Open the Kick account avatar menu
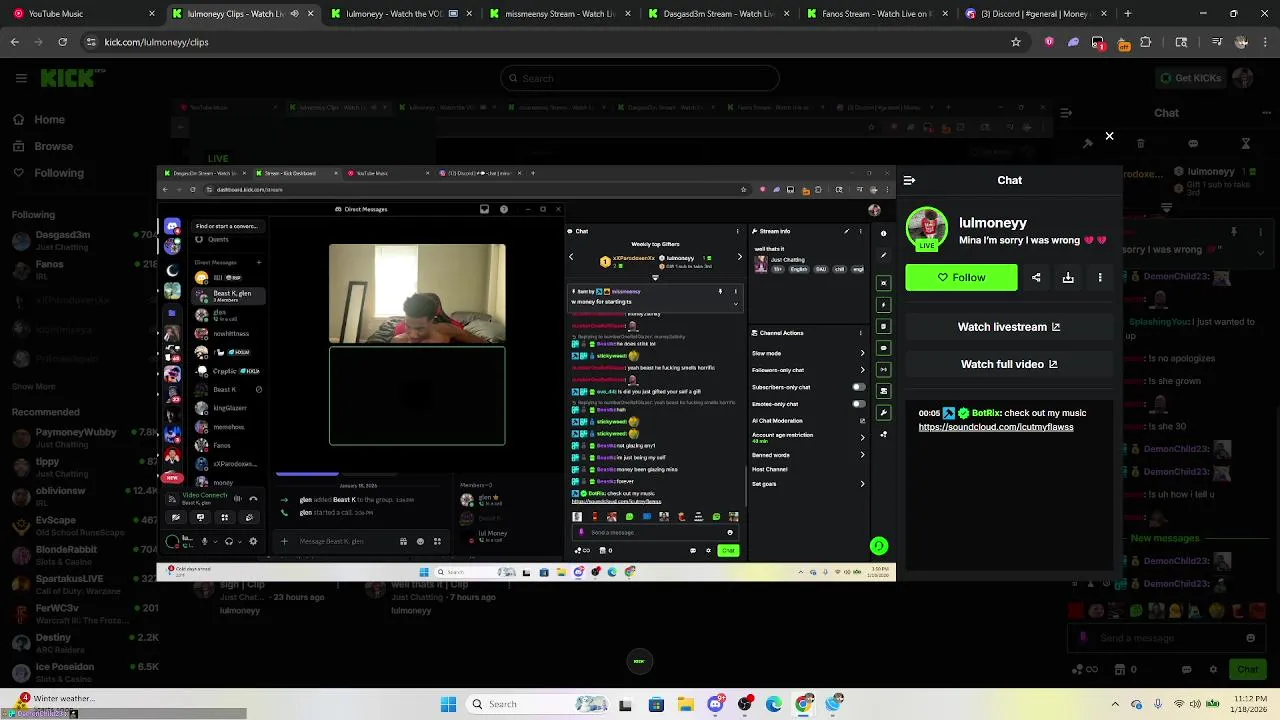 click(1243, 78)
